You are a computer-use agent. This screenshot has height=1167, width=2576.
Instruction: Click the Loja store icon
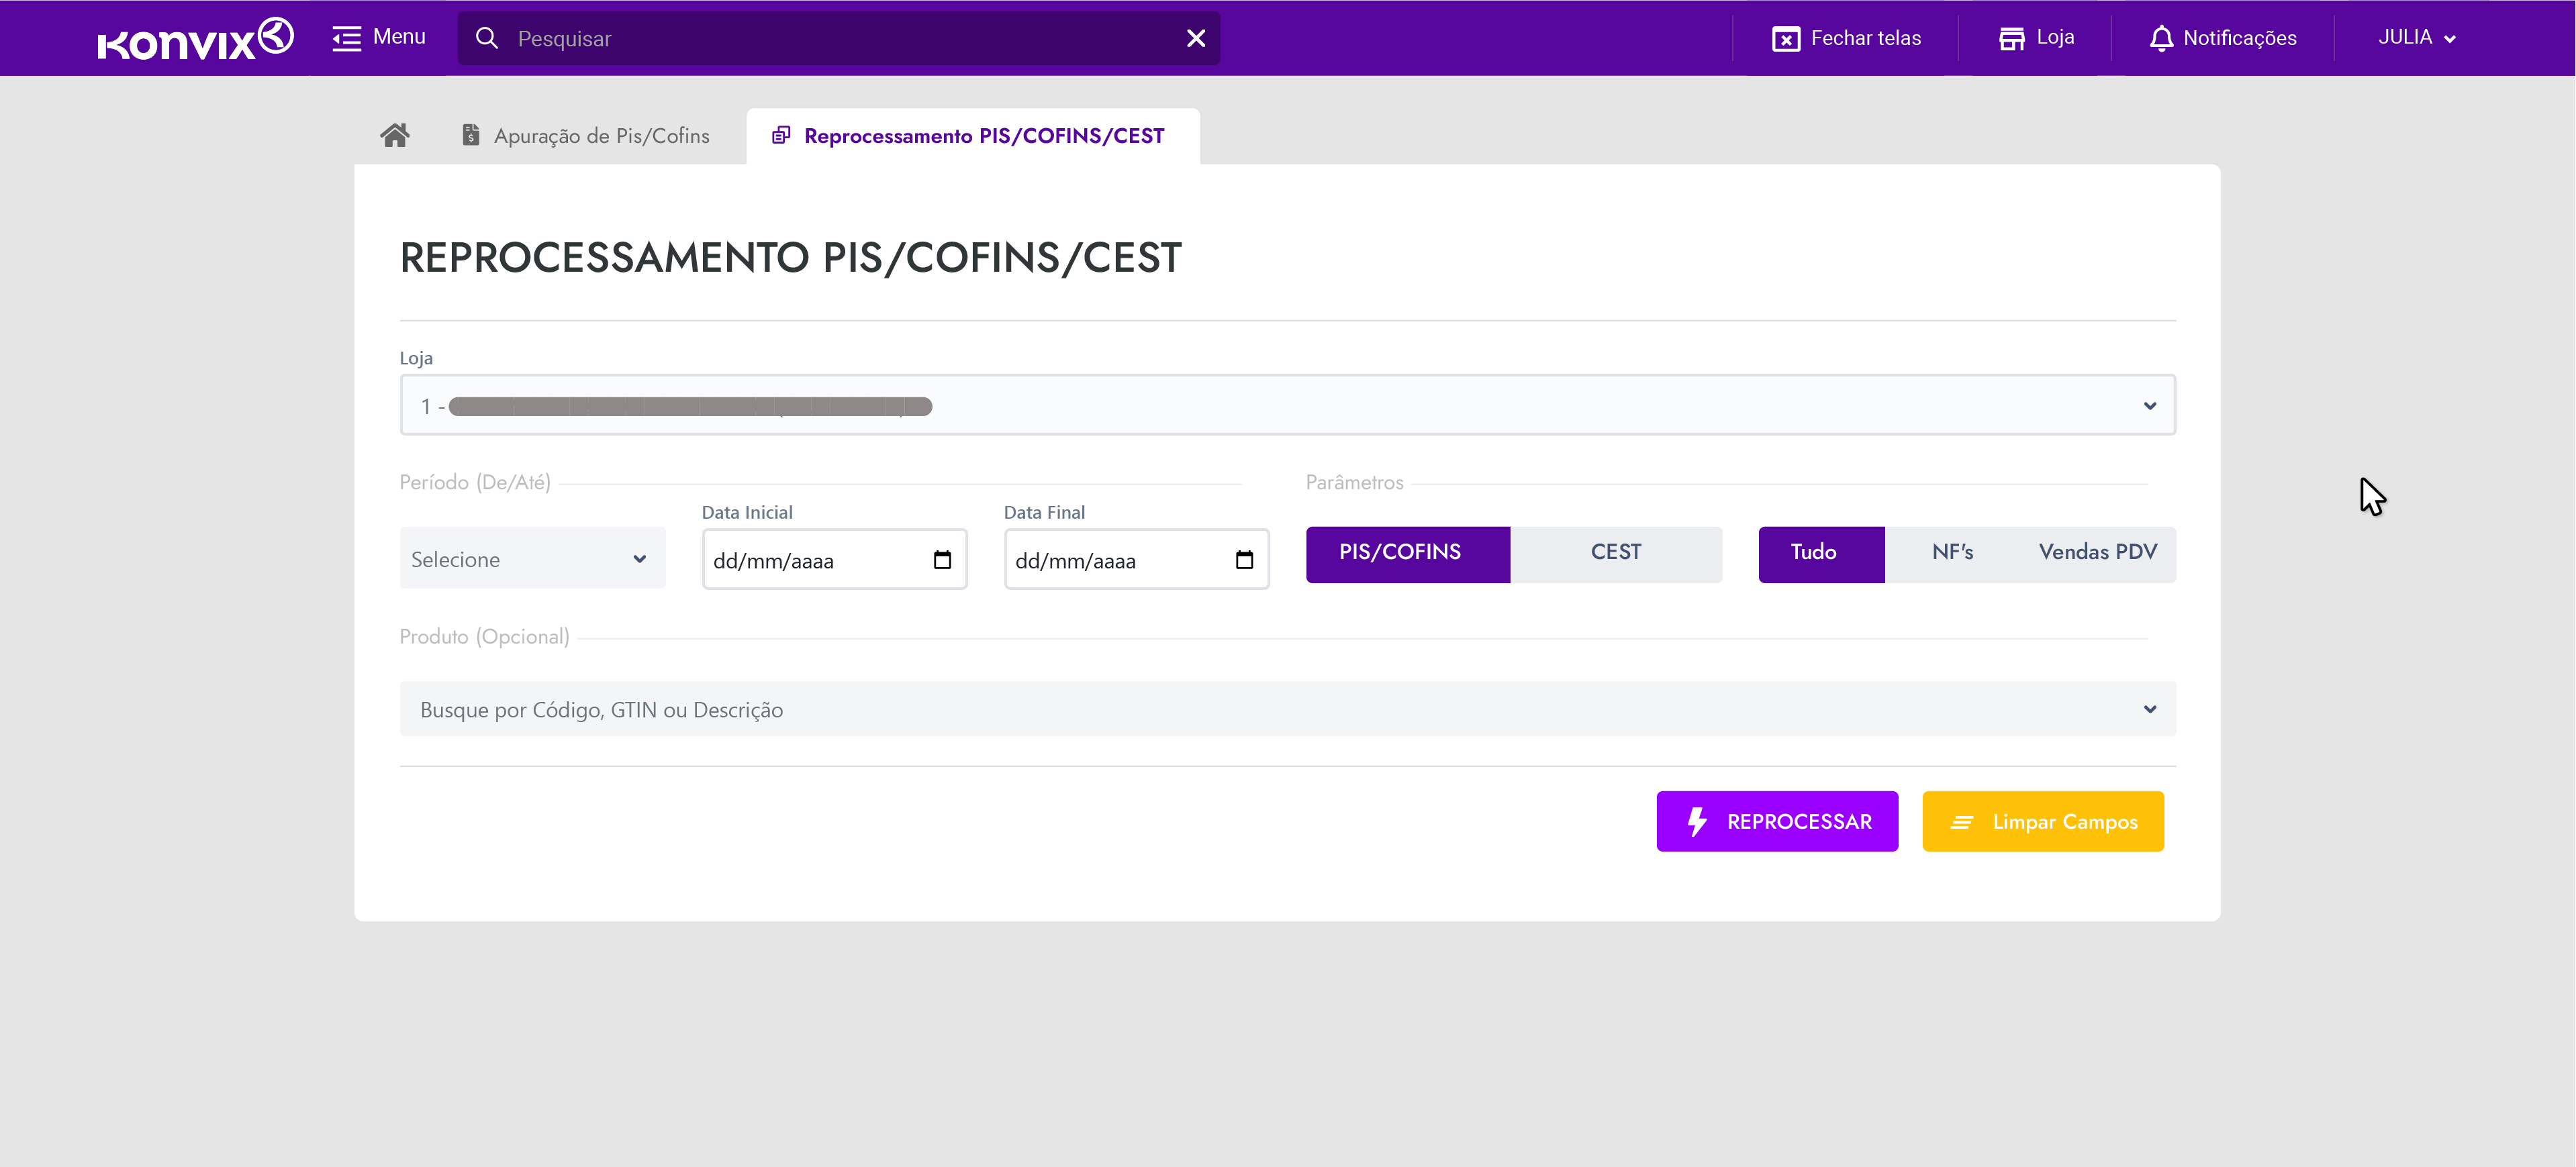click(x=2011, y=38)
